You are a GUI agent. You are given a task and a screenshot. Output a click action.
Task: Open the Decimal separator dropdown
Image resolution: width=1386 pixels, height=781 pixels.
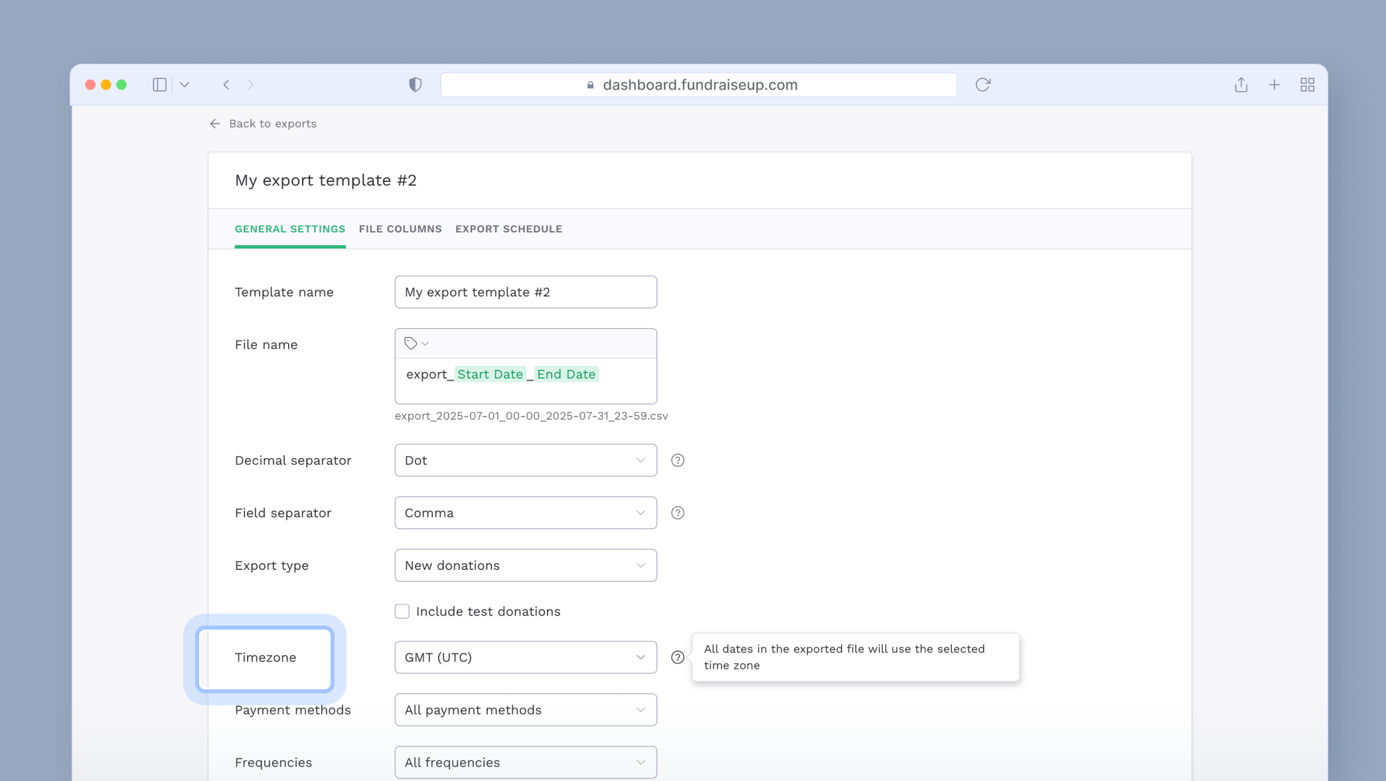[x=525, y=460]
